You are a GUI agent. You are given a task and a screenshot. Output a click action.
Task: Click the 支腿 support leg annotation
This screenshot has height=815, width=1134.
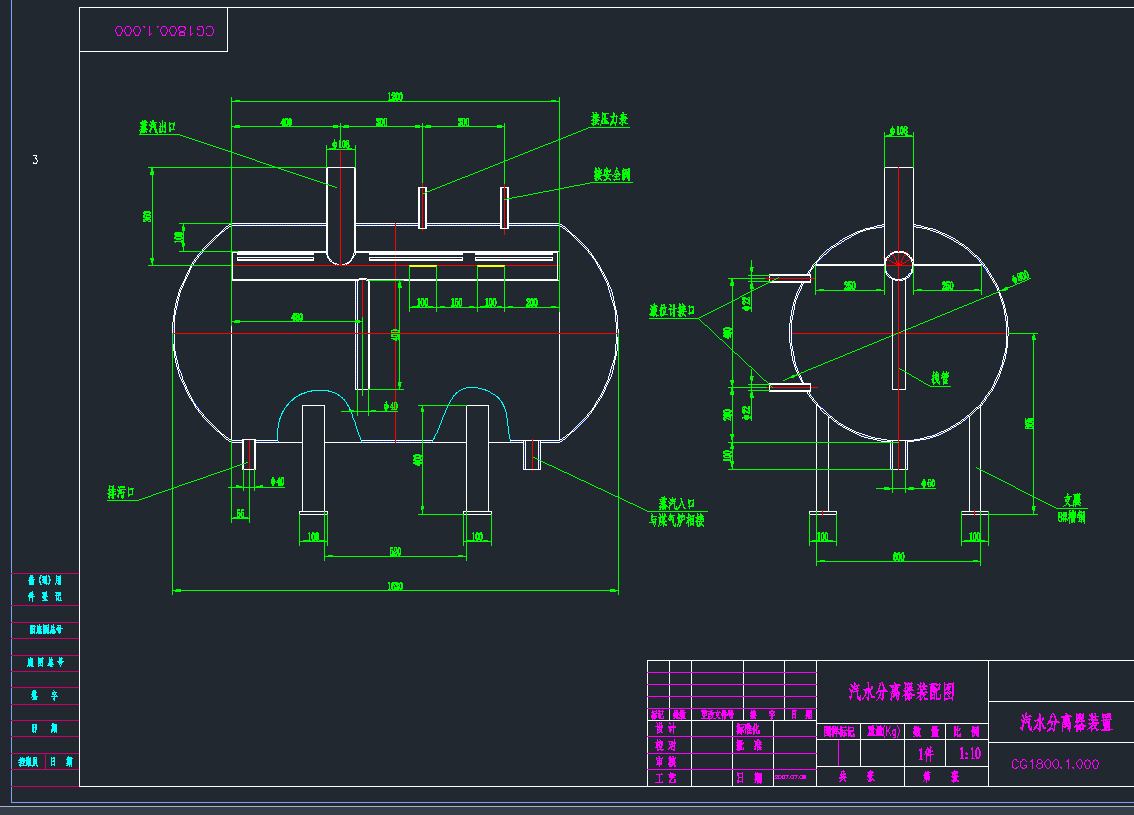(x=1071, y=500)
